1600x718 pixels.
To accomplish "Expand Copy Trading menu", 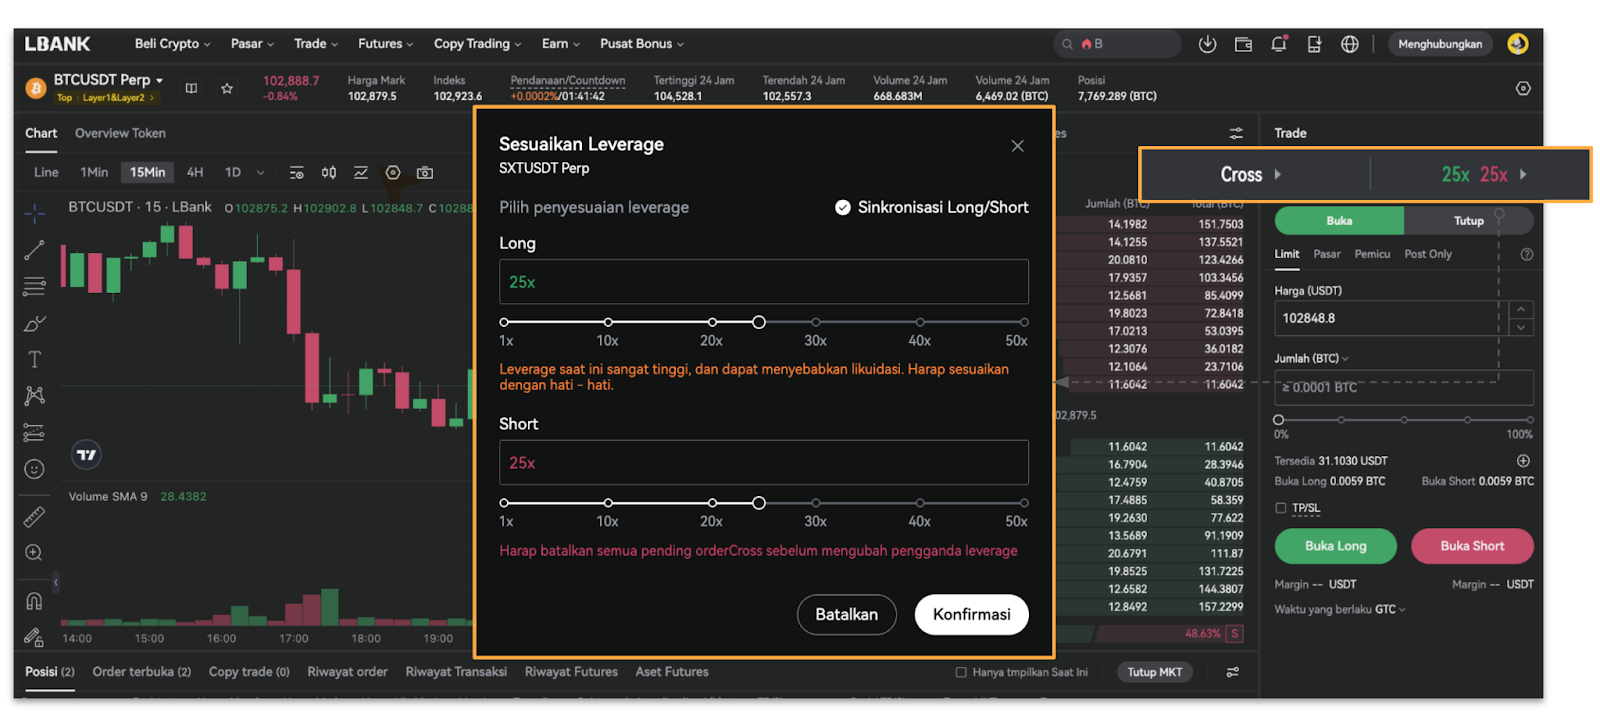I will [x=478, y=44].
